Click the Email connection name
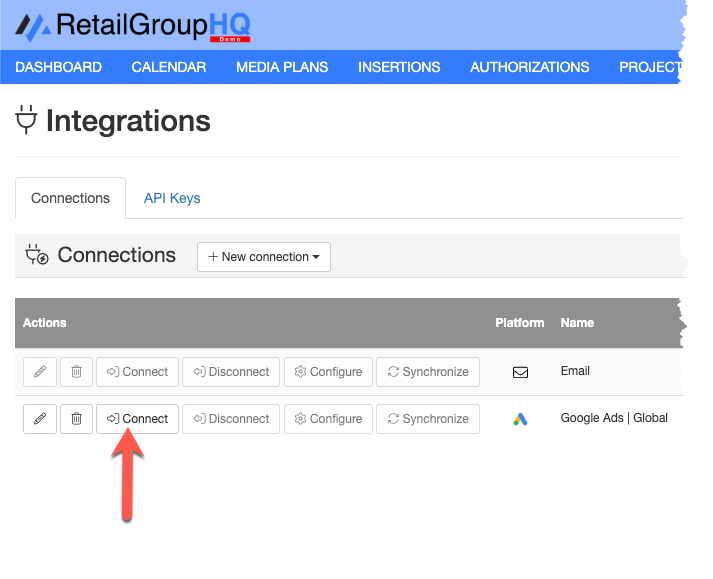 (575, 371)
